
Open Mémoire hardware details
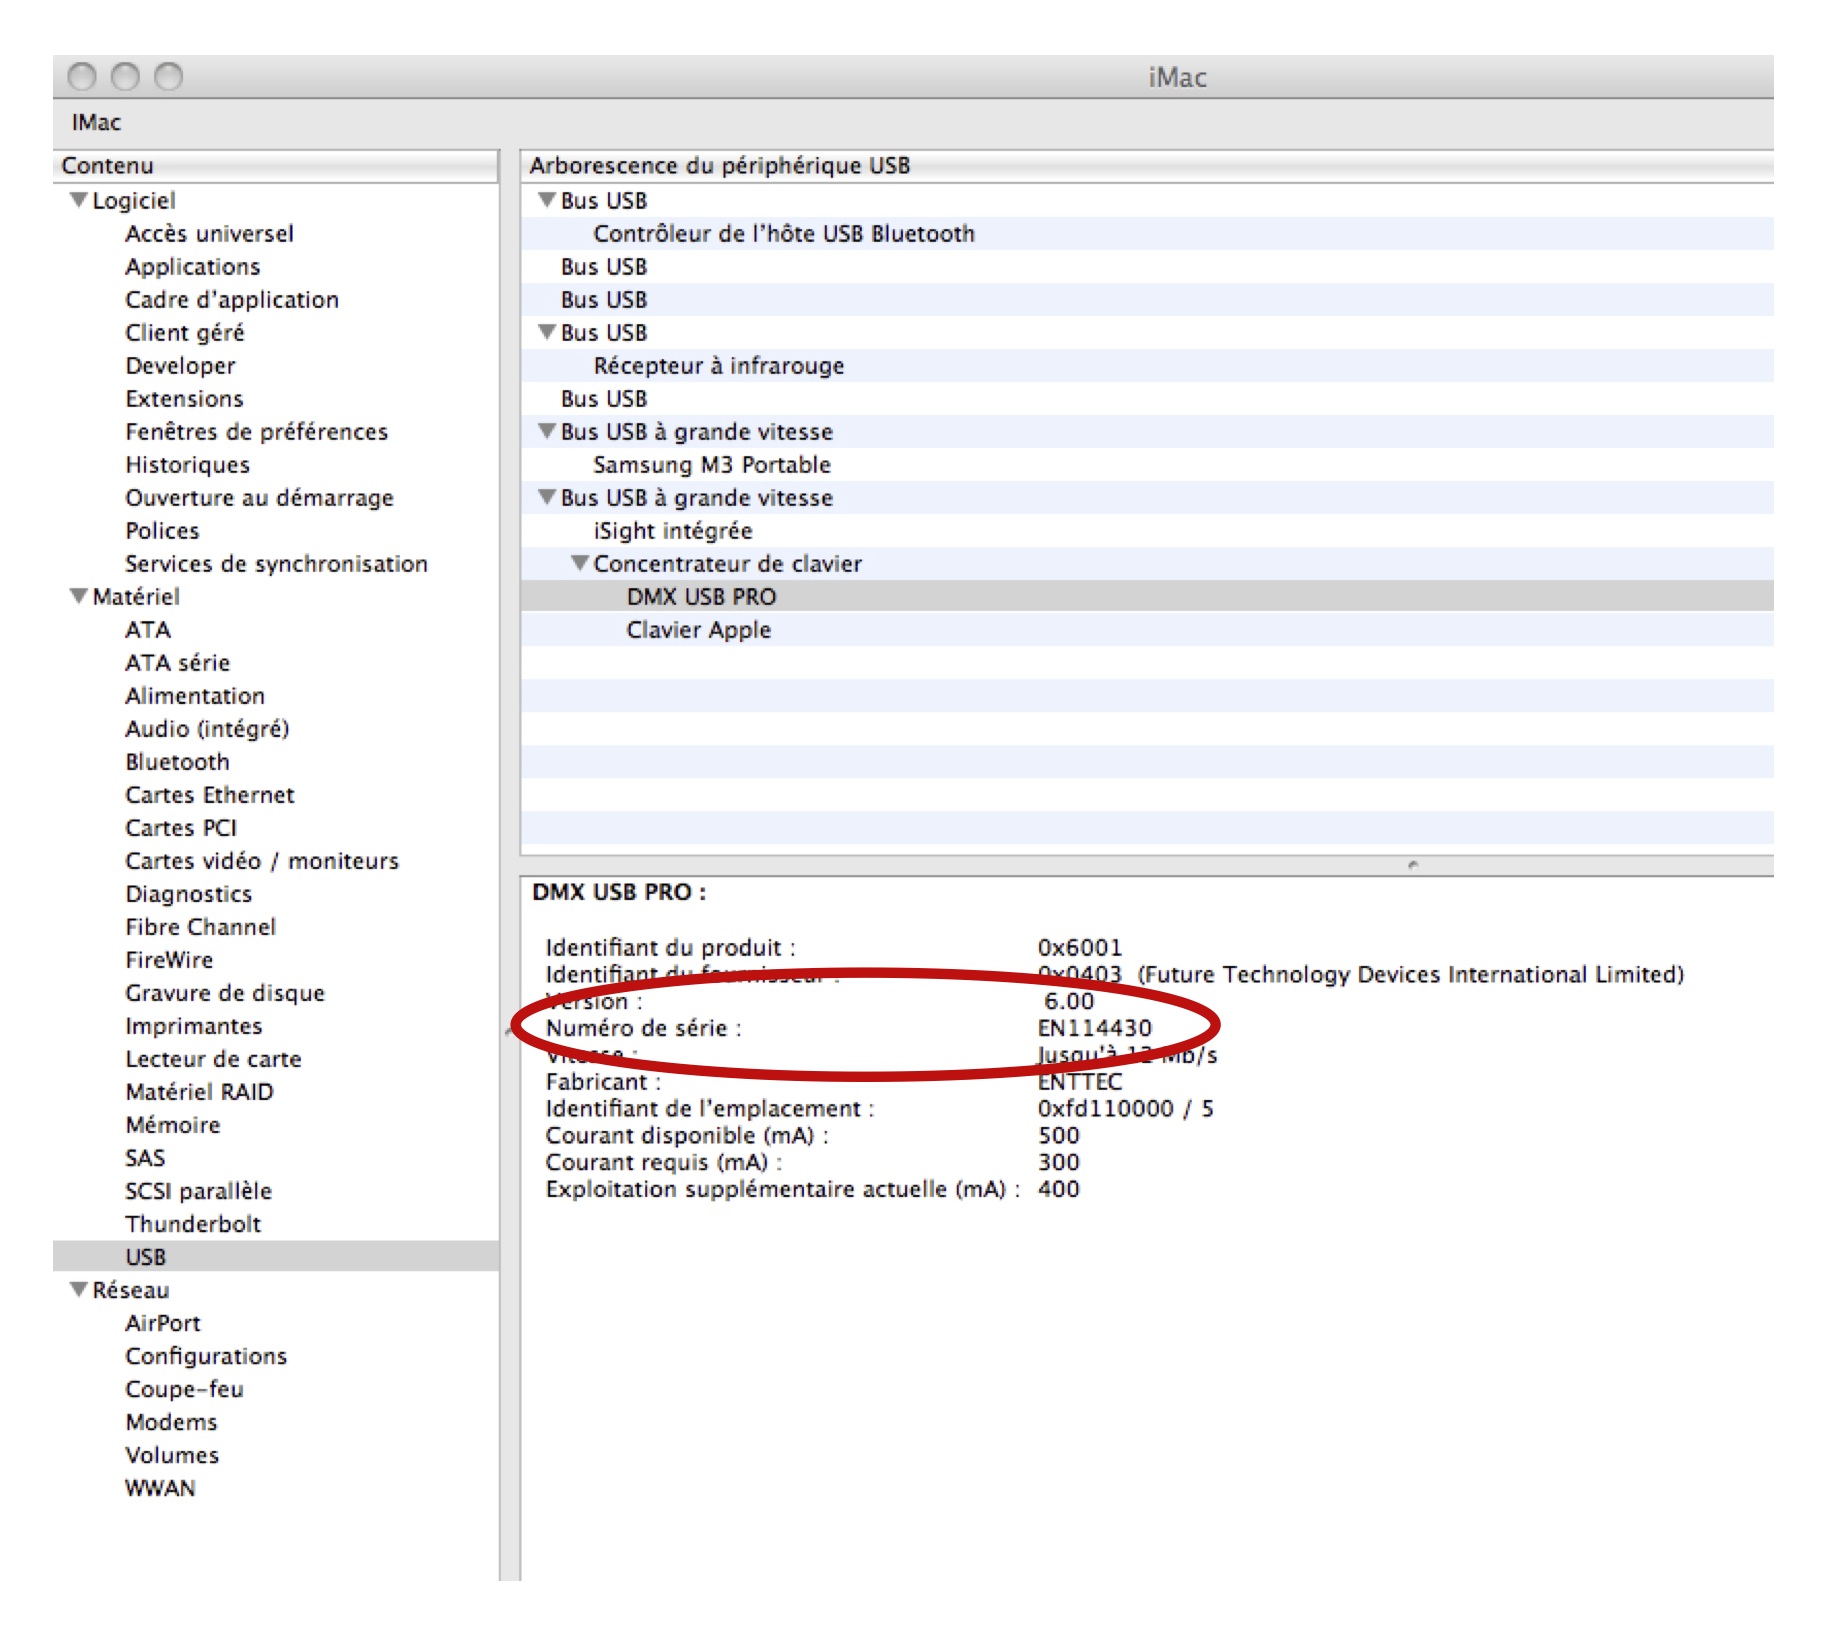pyautogui.click(x=172, y=1124)
